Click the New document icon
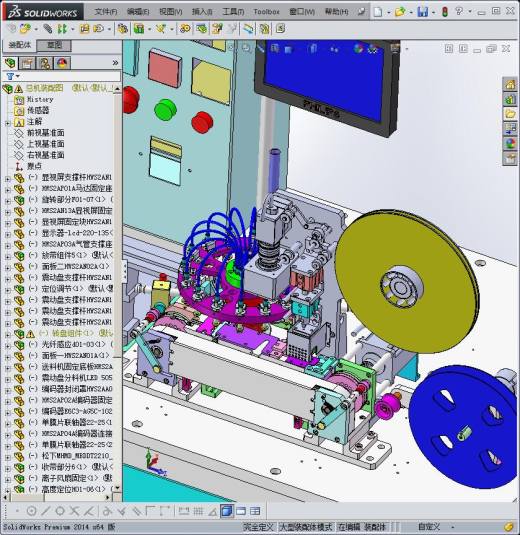Screen dimensions: 520x535 click(x=378, y=12)
